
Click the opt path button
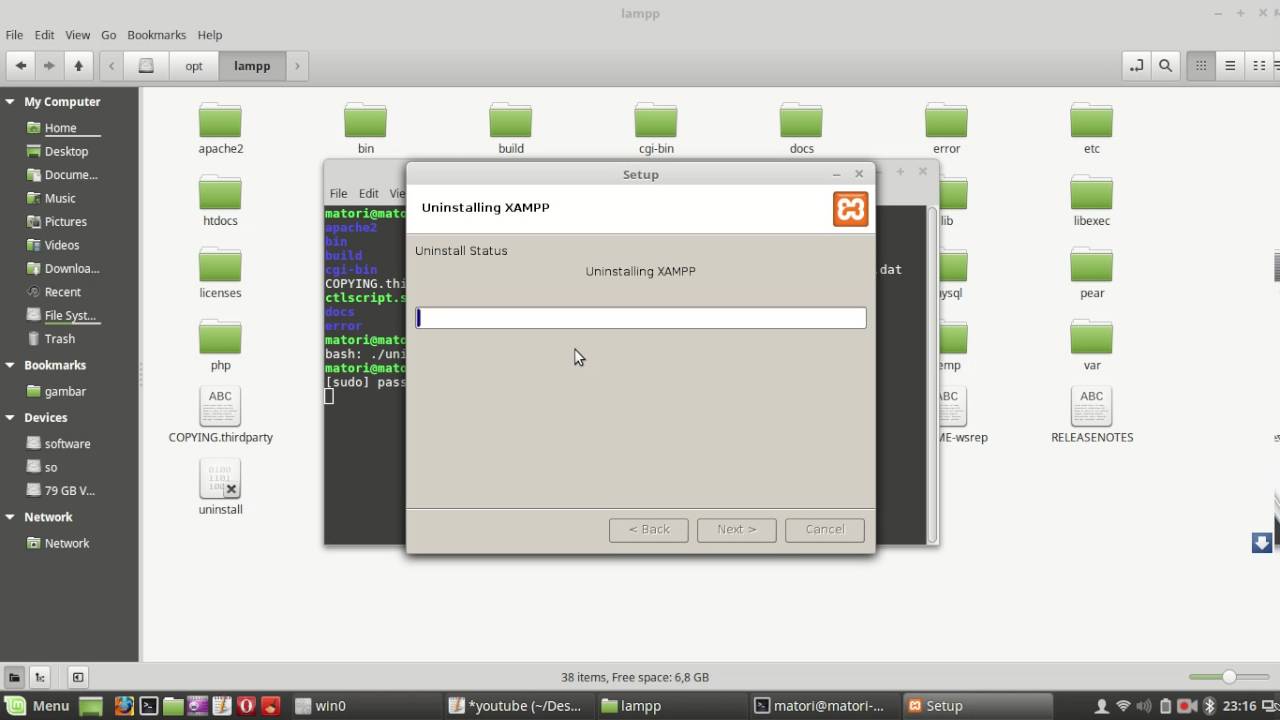(194, 66)
